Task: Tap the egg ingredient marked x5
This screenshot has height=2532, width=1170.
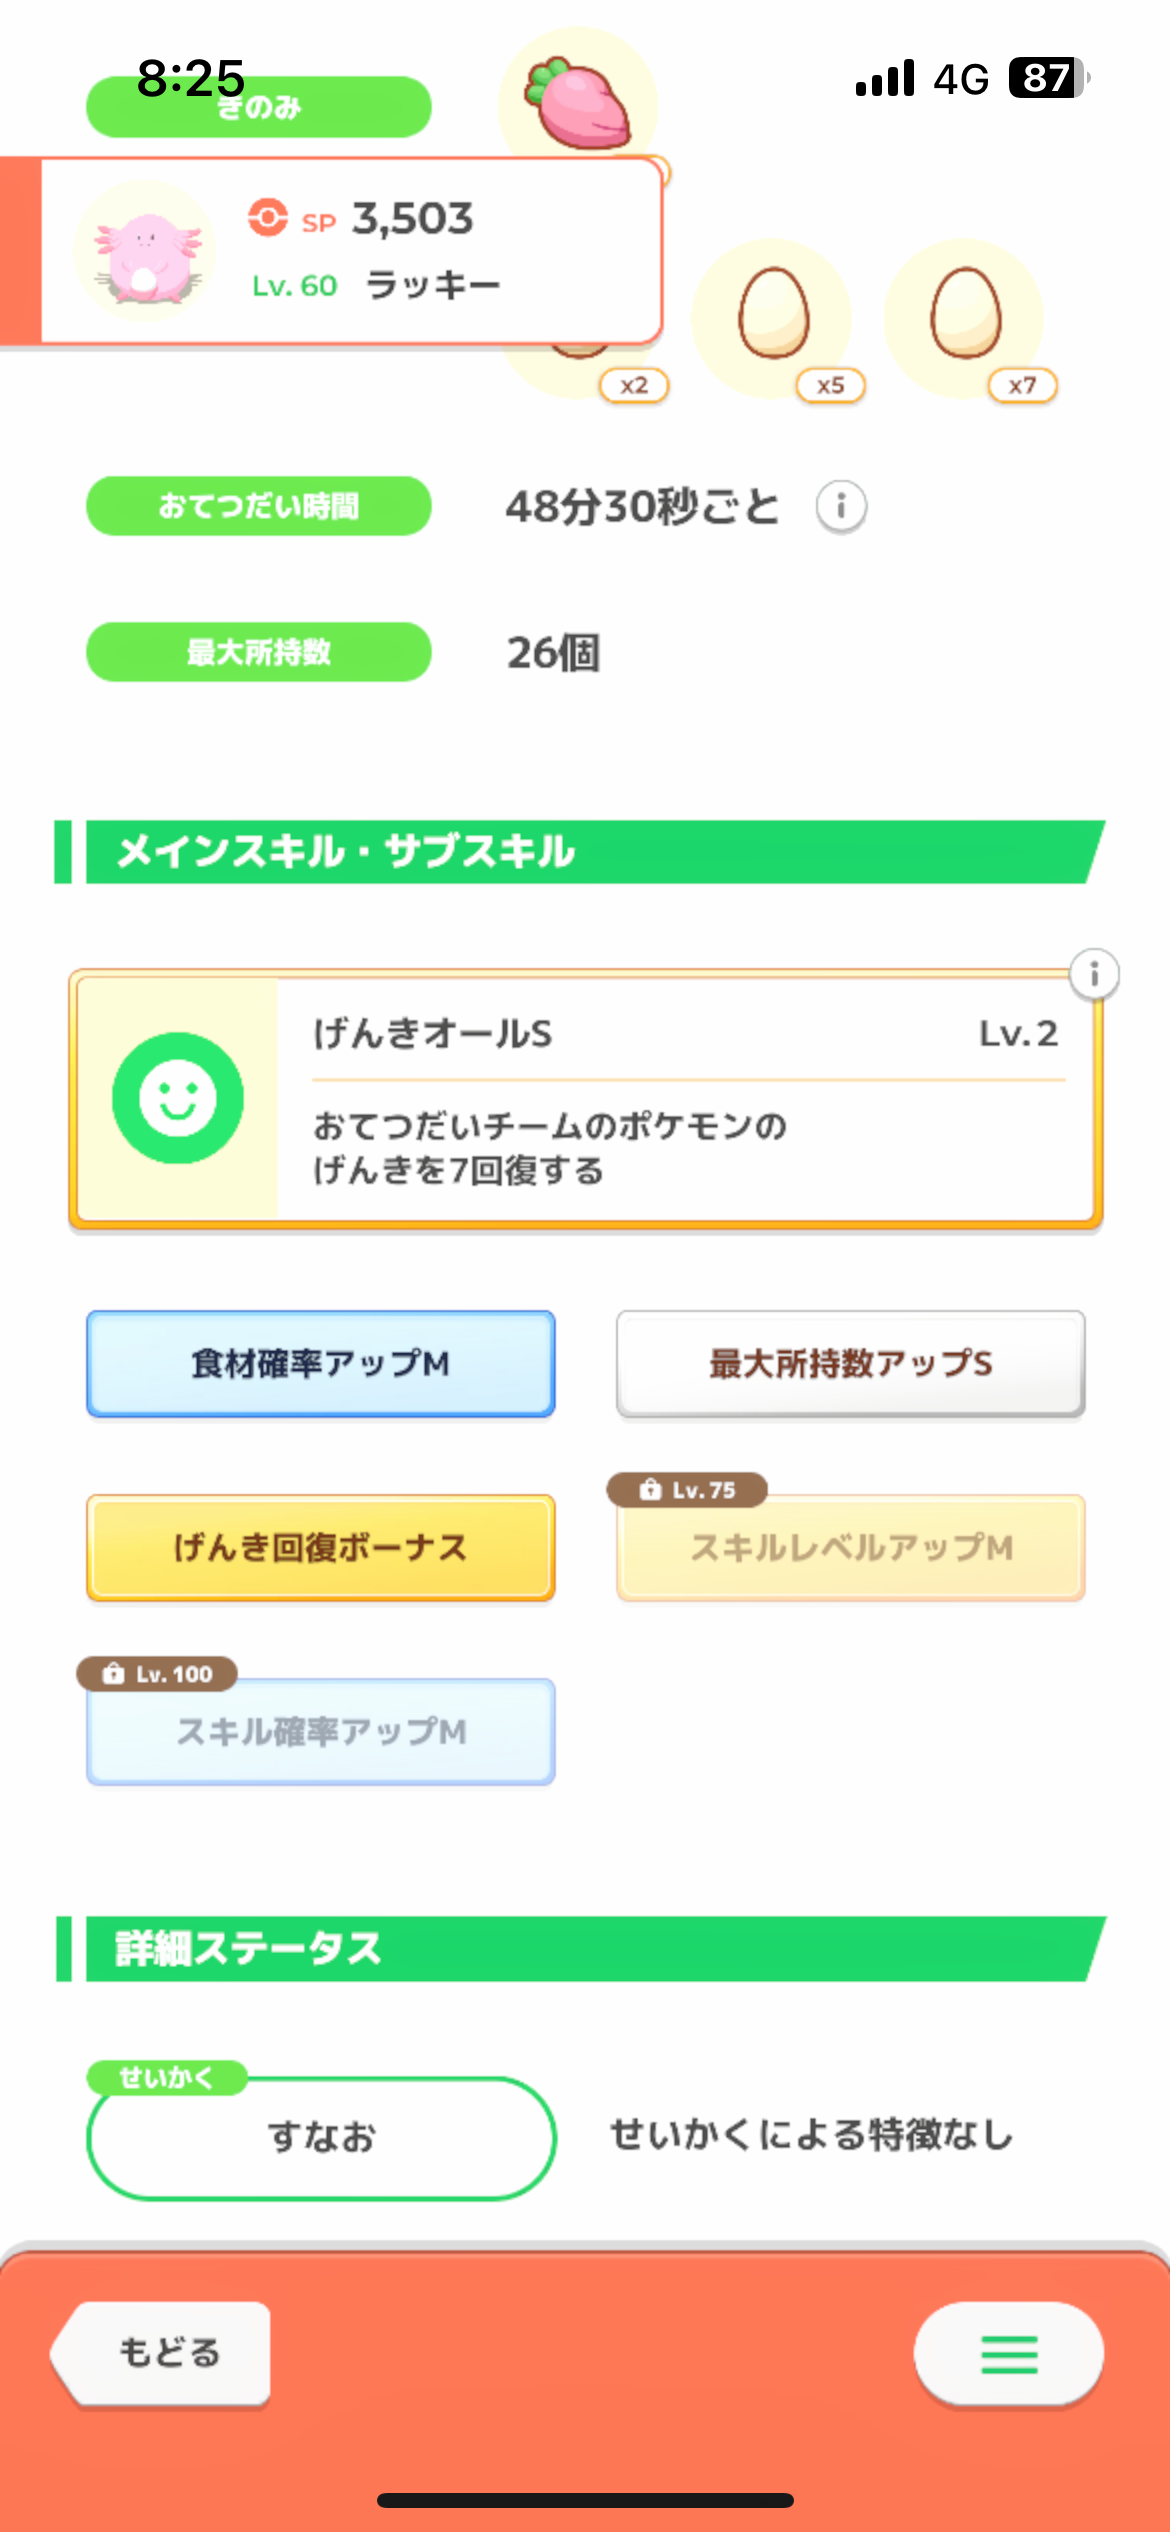Action: pos(773,314)
